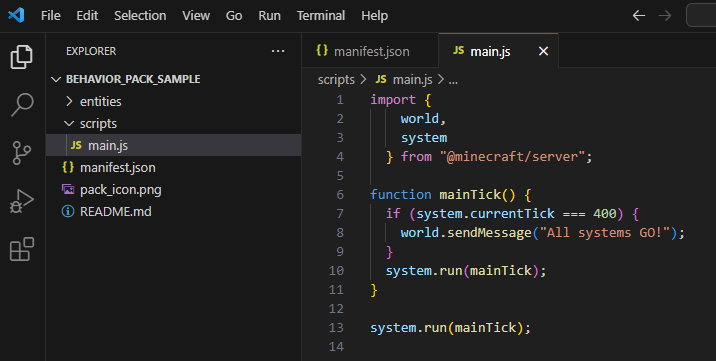This screenshot has height=361, width=716.
Task: Open the Terminal menu
Action: pyautogui.click(x=321, y=16)
